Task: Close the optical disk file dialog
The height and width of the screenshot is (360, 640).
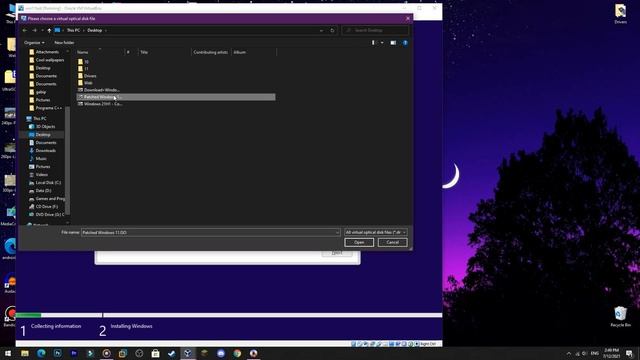Action: (407, 18)
